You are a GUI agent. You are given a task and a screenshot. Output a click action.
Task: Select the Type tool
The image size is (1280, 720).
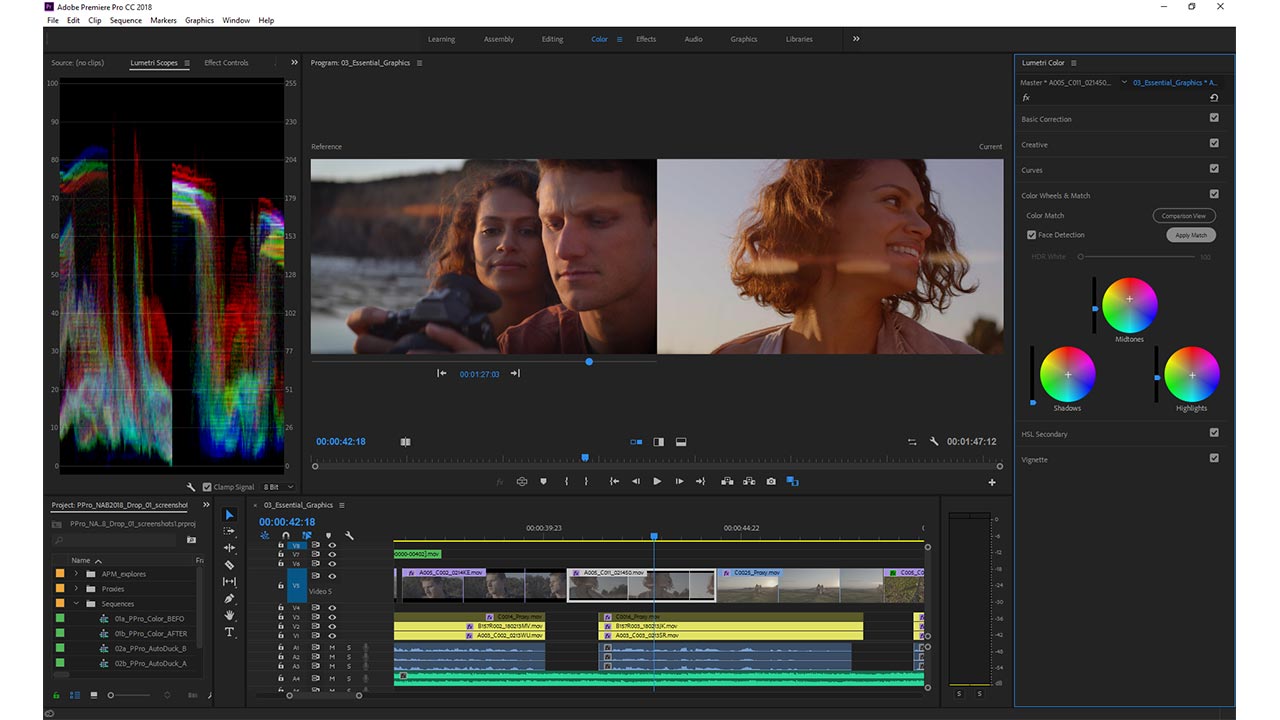point(229,632)
